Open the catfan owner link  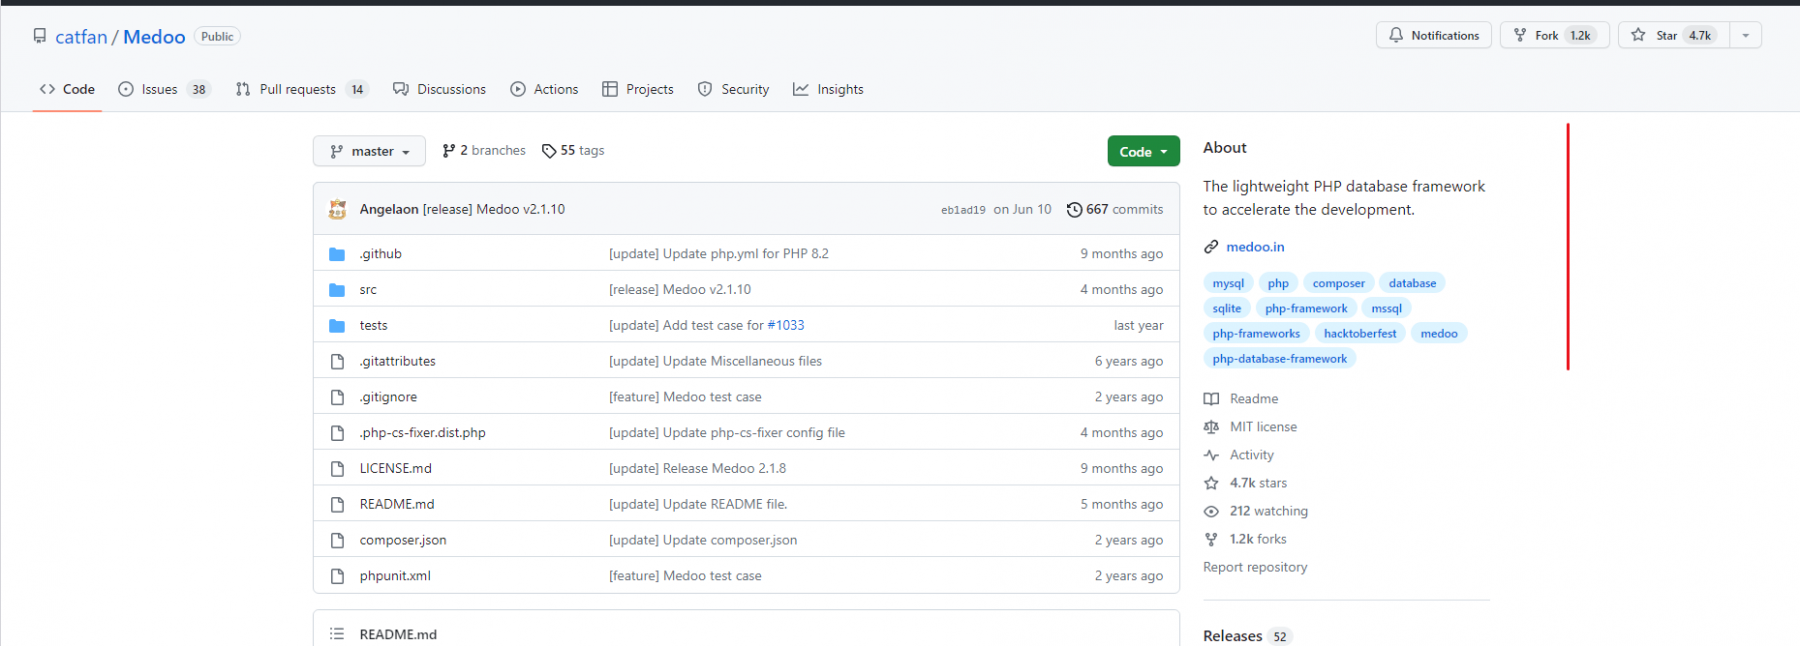coord(81,37)
